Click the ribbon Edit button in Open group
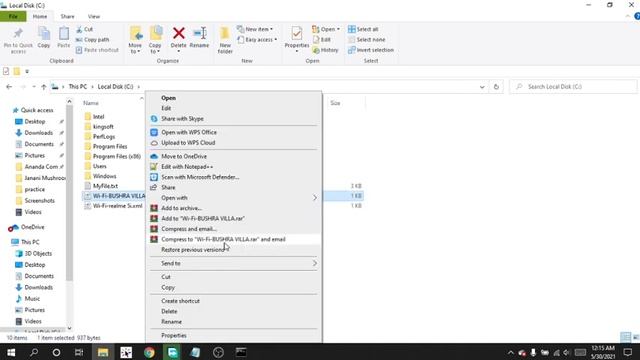The width and height of the screenshot is (640, 360). tap(322, 40)
